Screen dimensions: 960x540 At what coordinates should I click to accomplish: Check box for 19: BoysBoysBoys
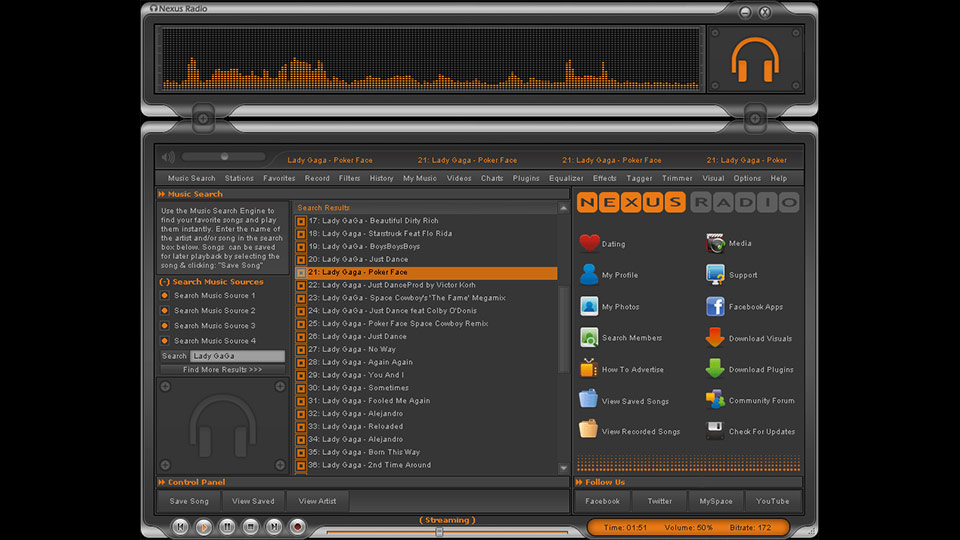pos(301,247)
